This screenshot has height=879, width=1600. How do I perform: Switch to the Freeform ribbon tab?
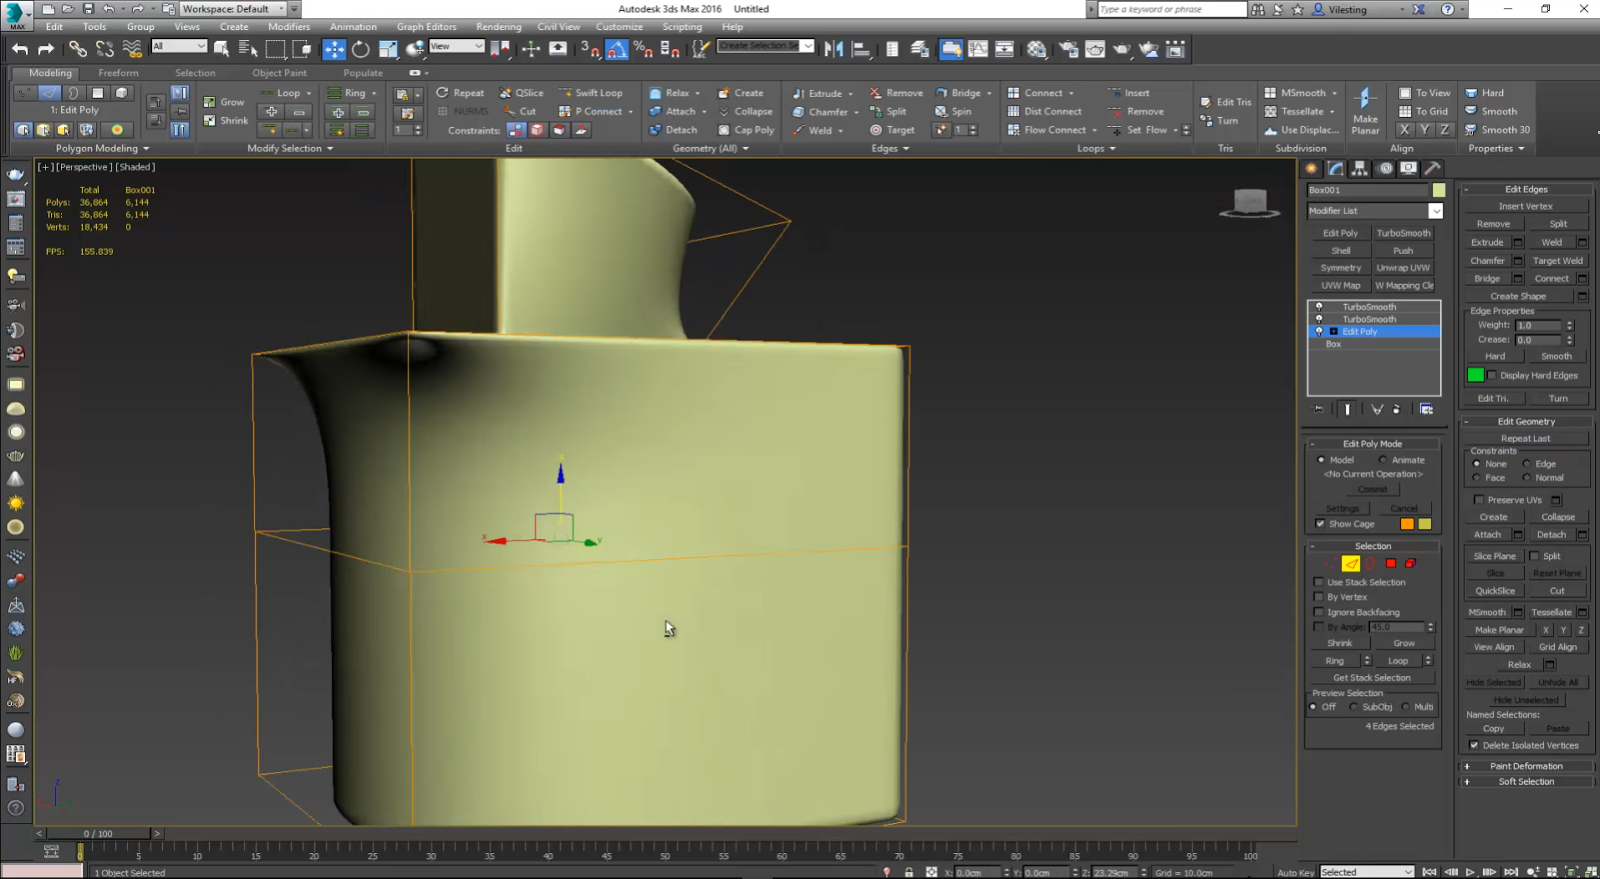point(118,73)
